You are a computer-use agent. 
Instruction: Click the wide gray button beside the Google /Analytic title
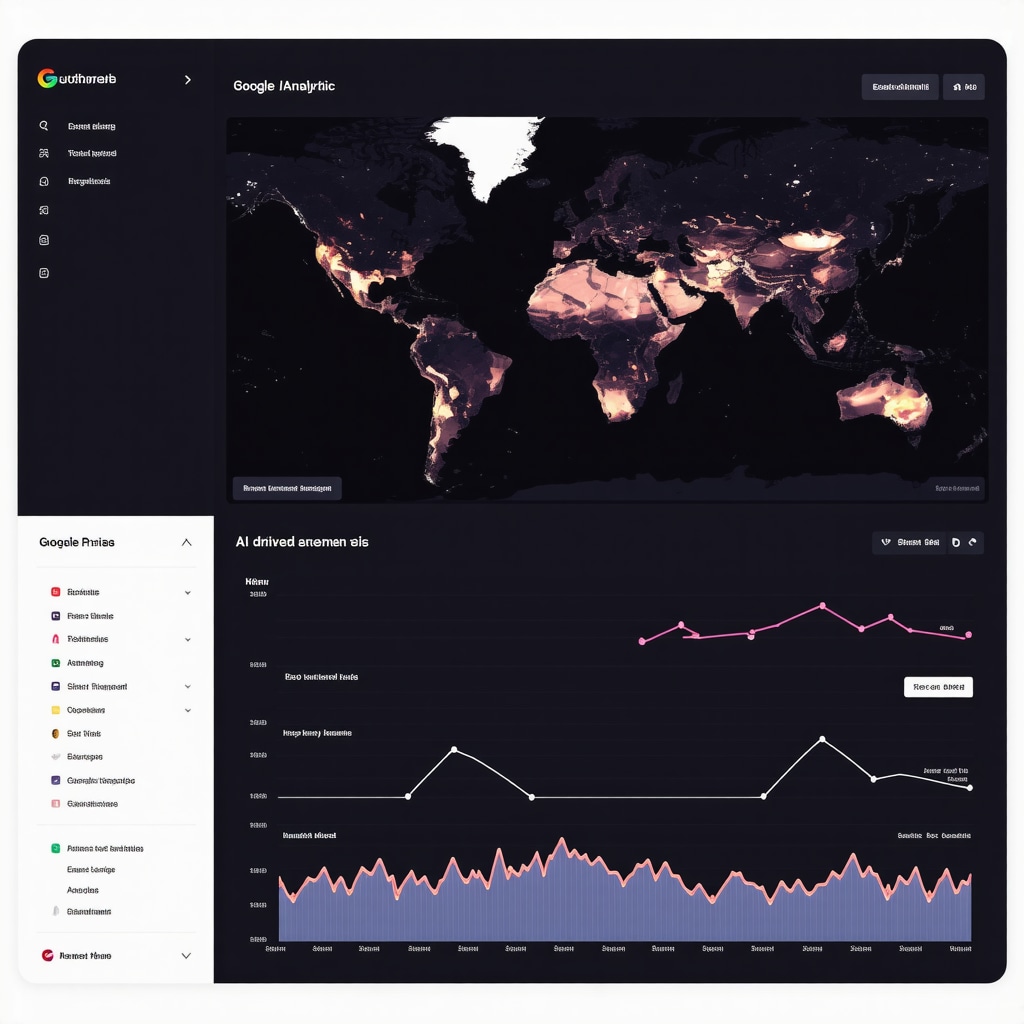[900, 87]
